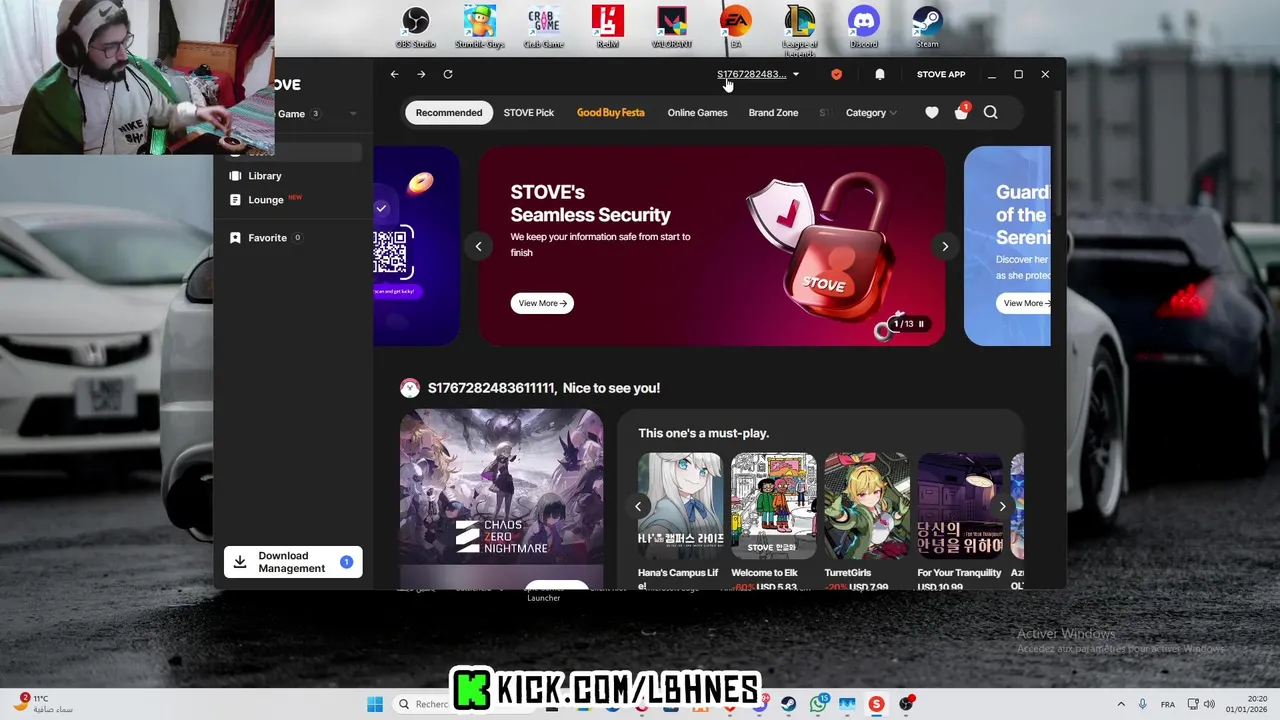Click the profile avatar next to the greeting
Image resolution: width=1280 pixels, height=720 pixels.
coord(409,388)
